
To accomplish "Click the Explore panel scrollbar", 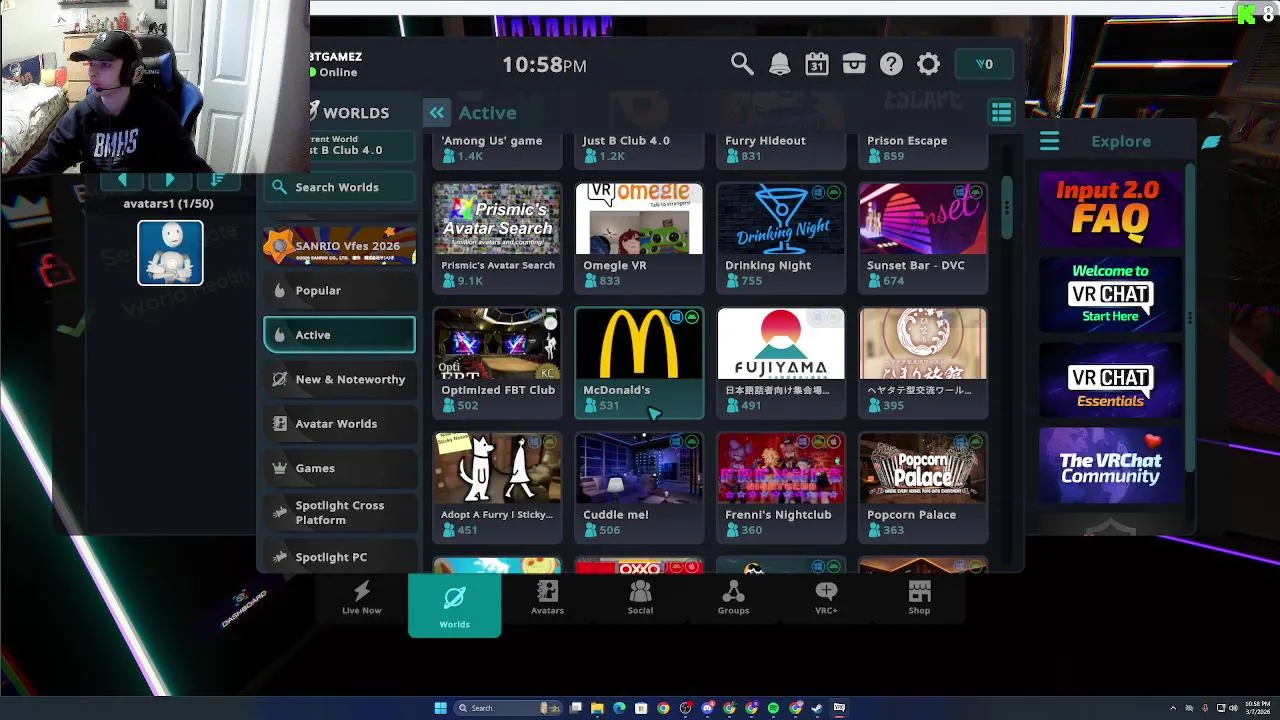I will tap(1190, 318).
